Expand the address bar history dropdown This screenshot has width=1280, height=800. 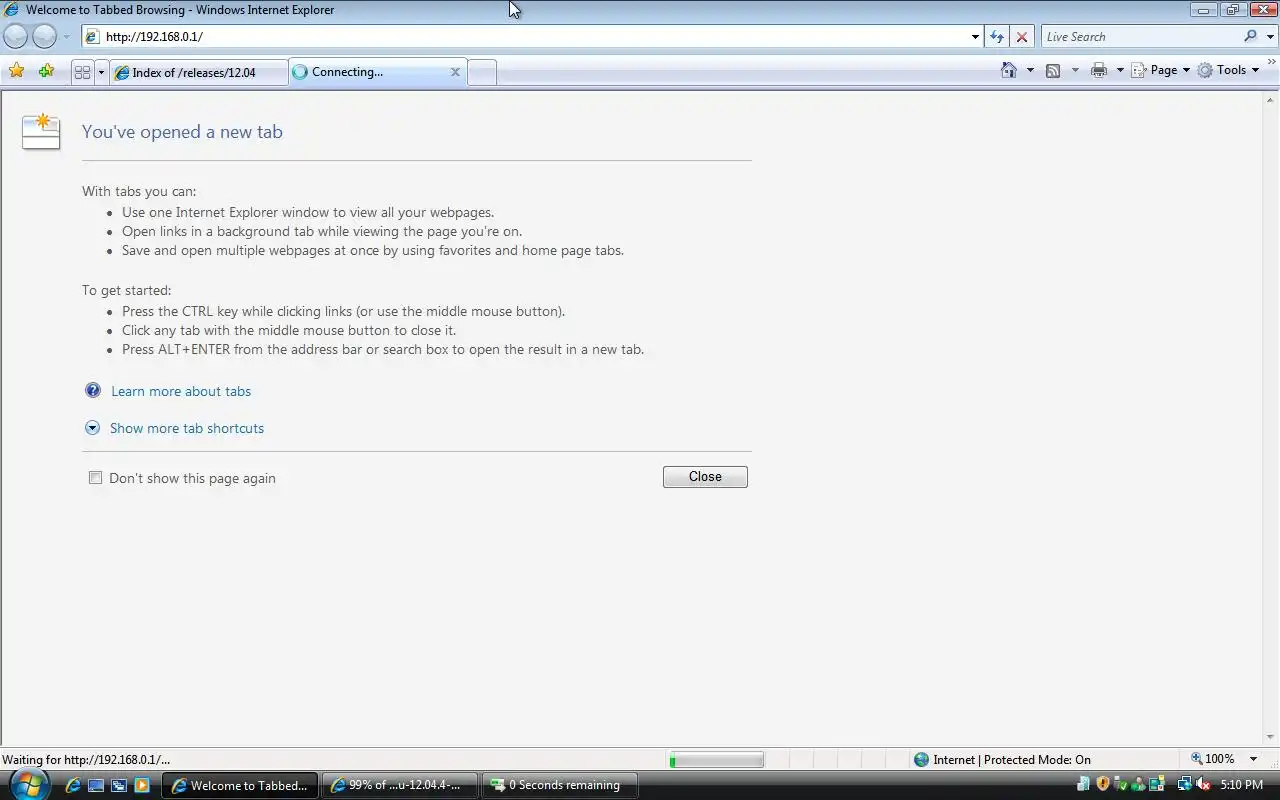975,37
